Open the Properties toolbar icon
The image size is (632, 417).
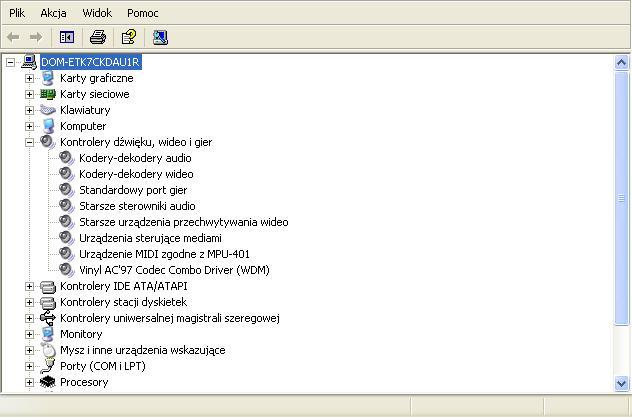[129, 37]
